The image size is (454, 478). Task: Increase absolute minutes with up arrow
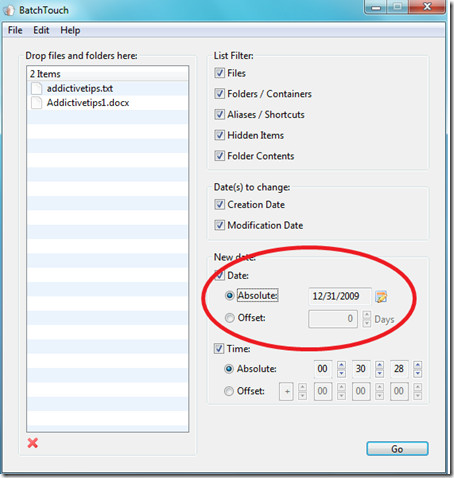(x=380, y=365)
